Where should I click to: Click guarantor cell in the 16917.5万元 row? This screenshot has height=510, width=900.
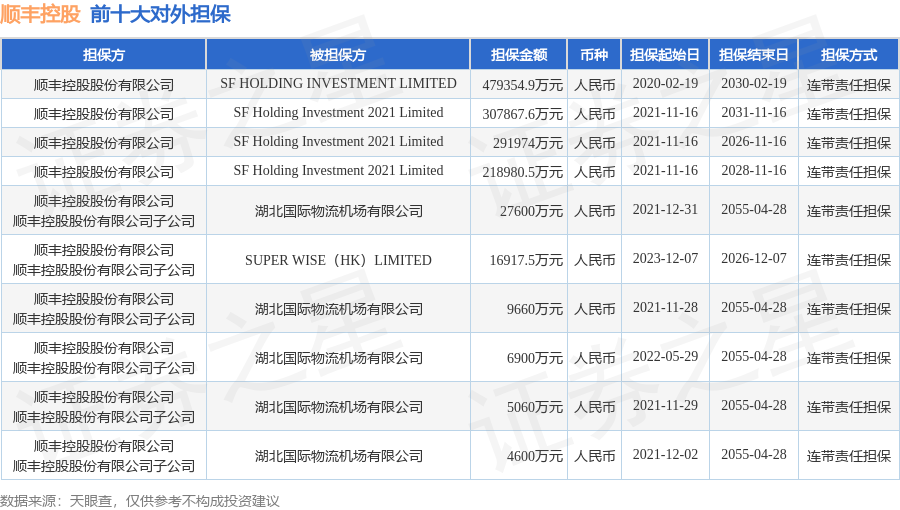click(x=104, y=260)
